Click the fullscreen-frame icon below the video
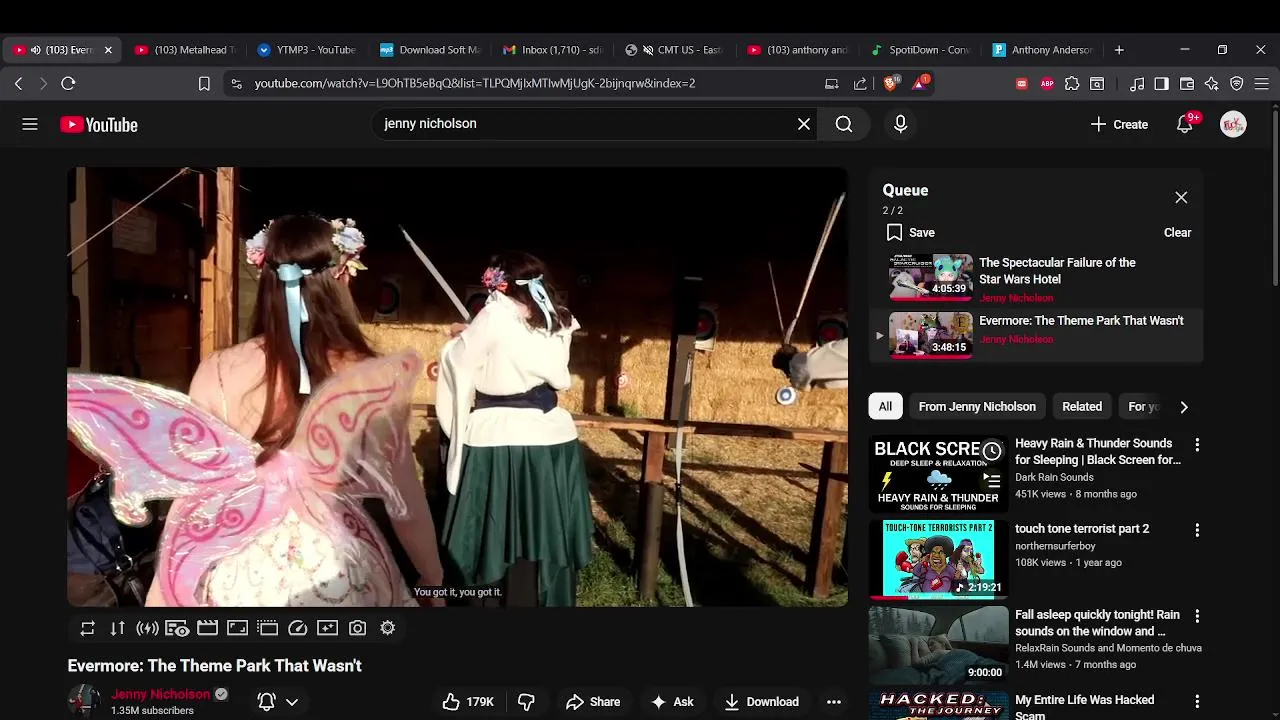Screen dimensions: 1280x720 (x=237, y=628)
